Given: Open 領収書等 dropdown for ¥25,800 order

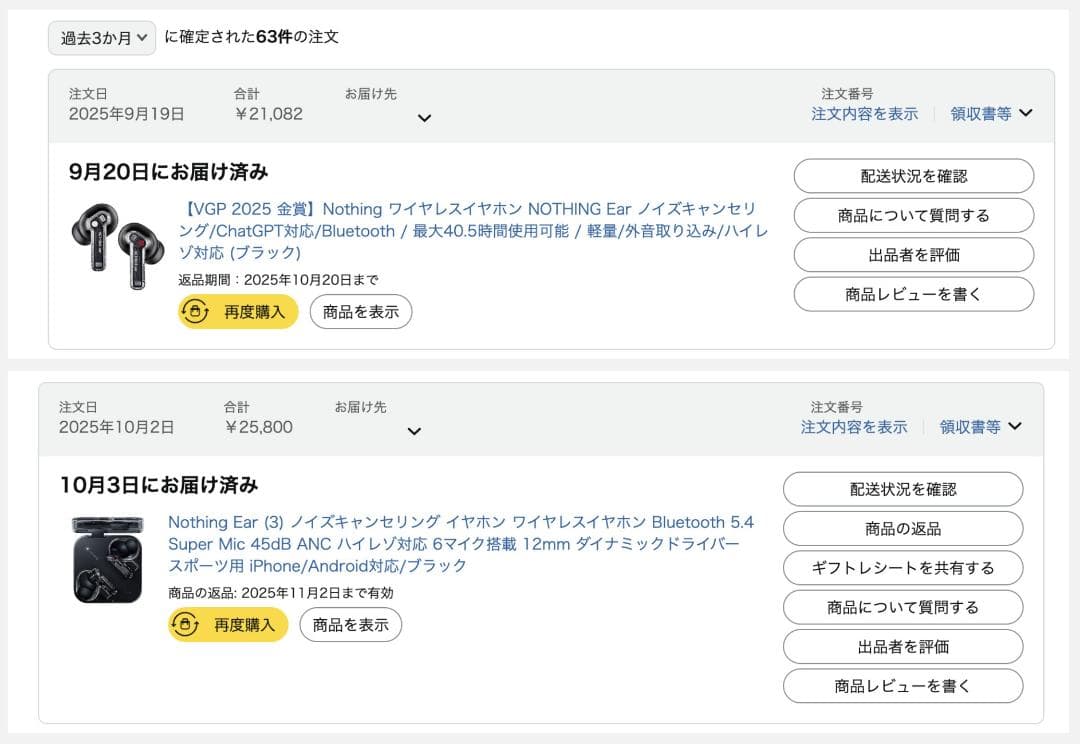Looking at the screenshot, I should click(981, 427).
